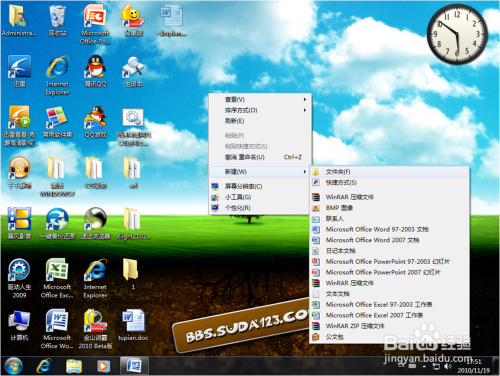Select WinRAR 压缩文件 entry above BMP 图像
This screenshot has height=376, width=500.
click(x=390, y=197)
